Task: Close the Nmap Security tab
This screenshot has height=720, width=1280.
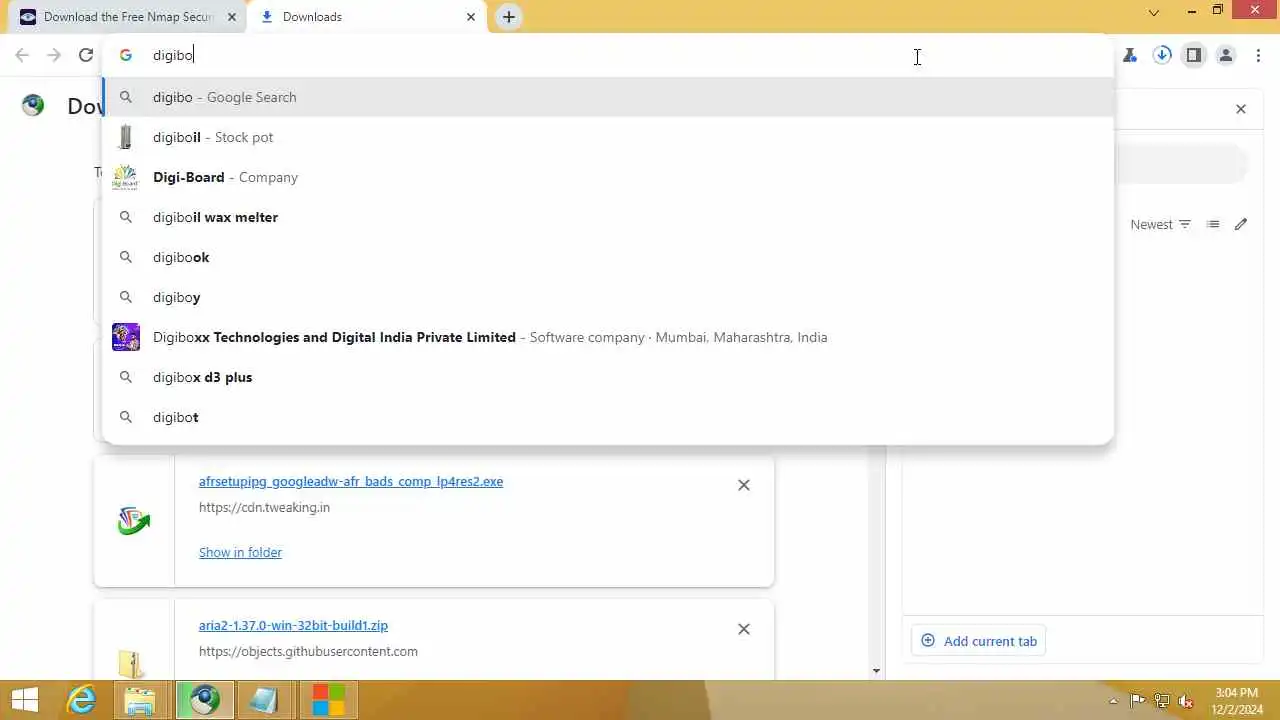Action: [232, 17]
